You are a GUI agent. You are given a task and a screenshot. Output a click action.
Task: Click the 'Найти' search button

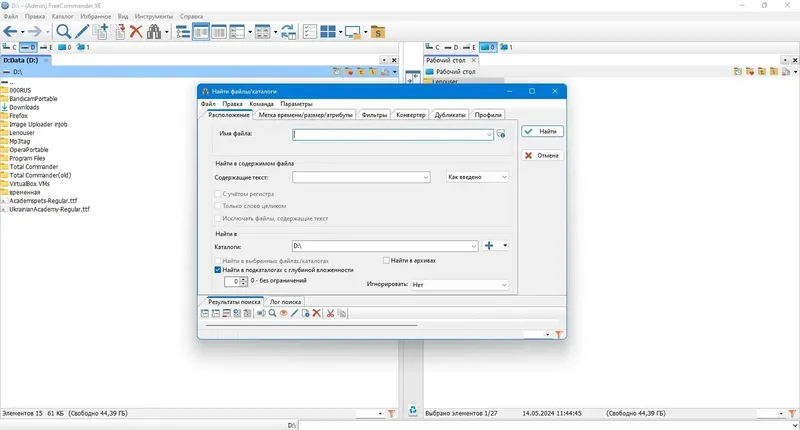pos(542,131)
